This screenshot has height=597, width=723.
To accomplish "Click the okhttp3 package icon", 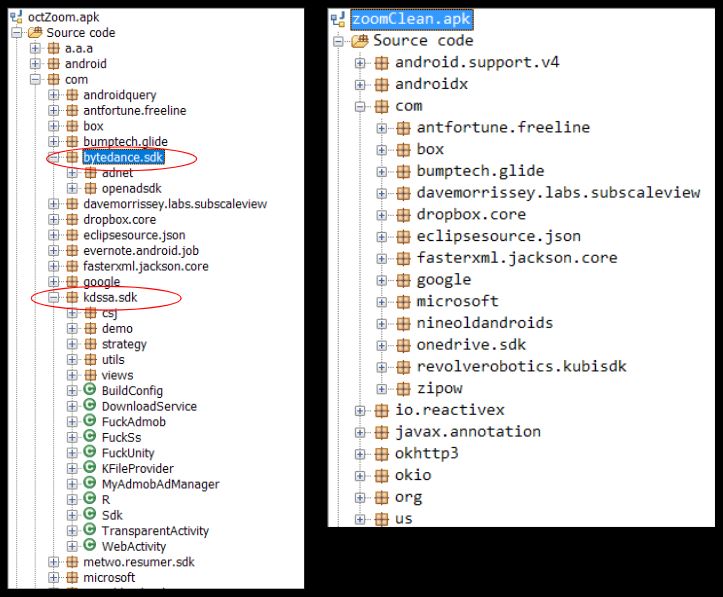I will (x=381, y=454).
